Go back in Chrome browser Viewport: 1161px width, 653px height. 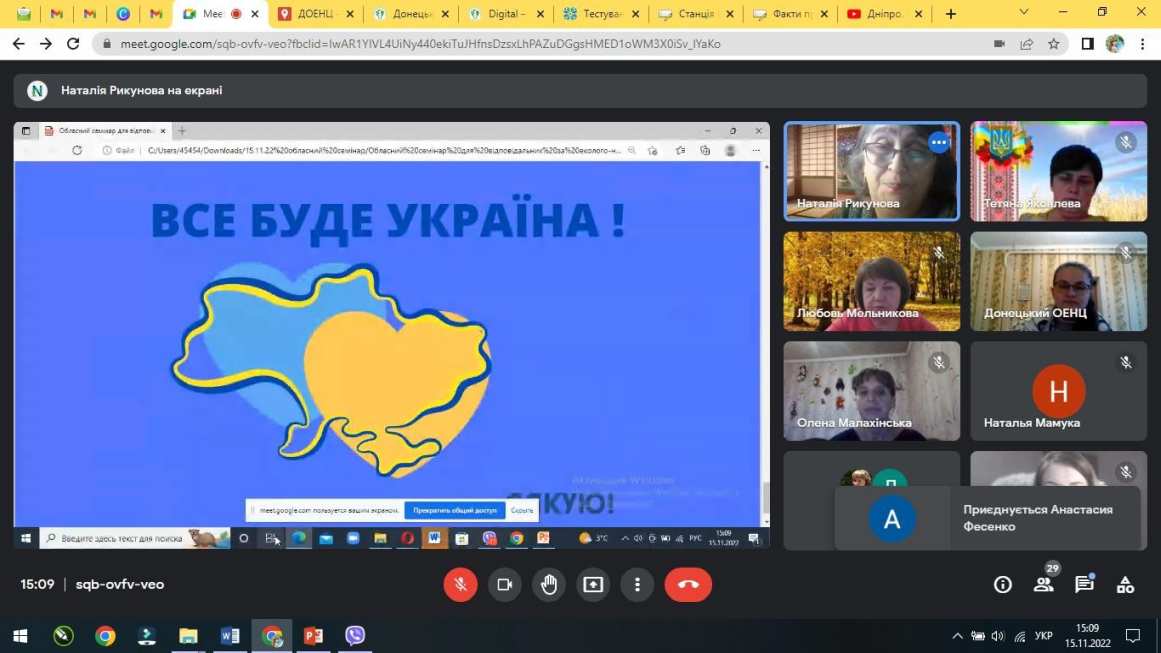click(x=19, y=44)
